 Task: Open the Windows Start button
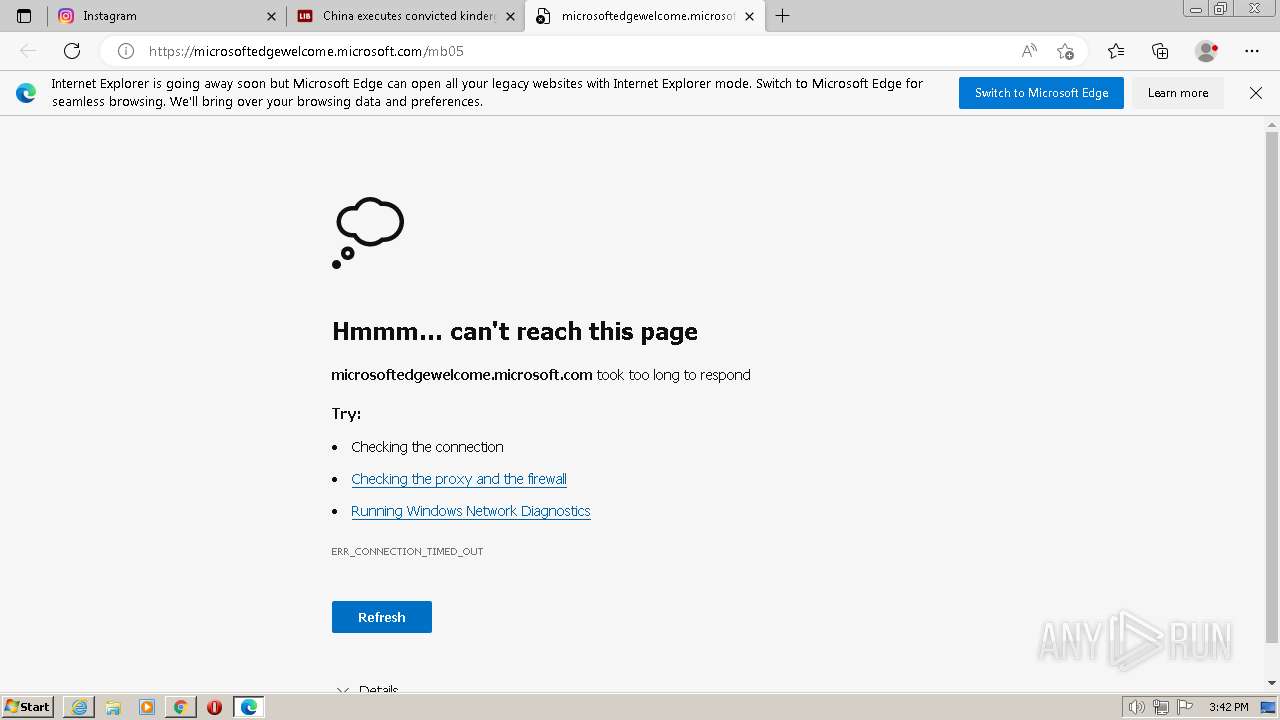(28, 707)
